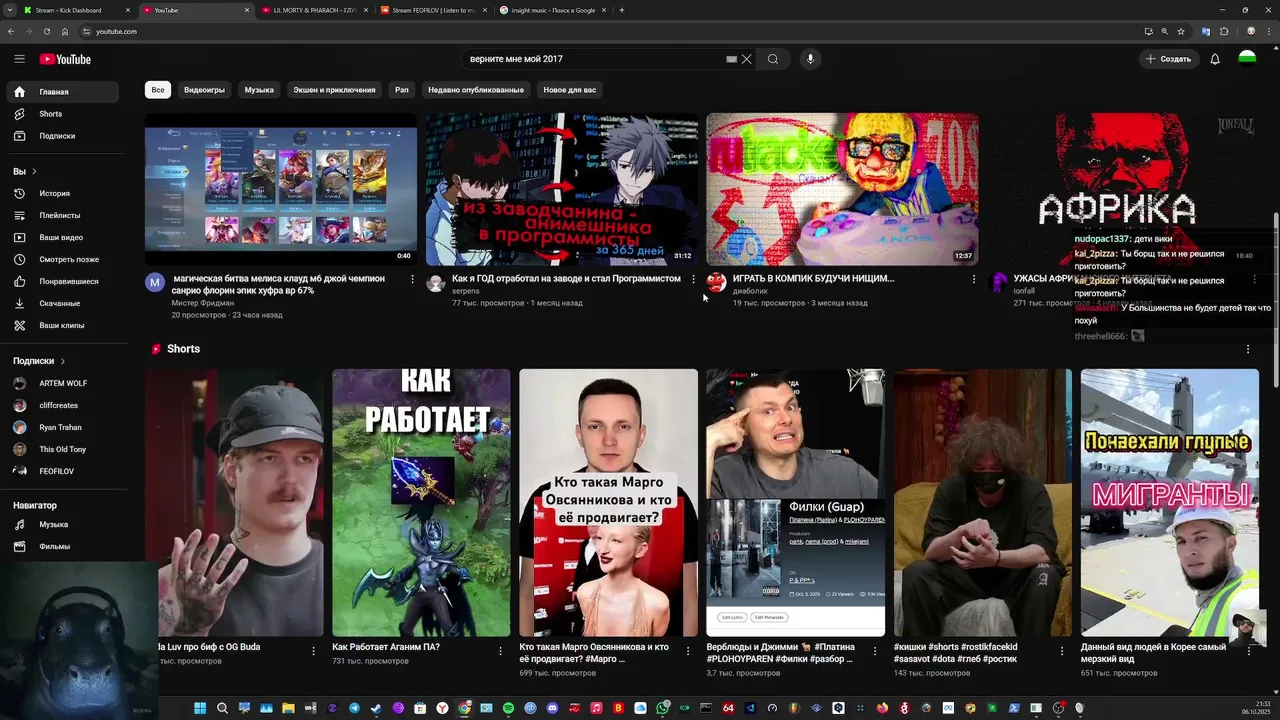Open Как я ГОД отработал video thumbnail
Screen dimensions: 1280x720
pyautogui.click(x=562, y=189)
